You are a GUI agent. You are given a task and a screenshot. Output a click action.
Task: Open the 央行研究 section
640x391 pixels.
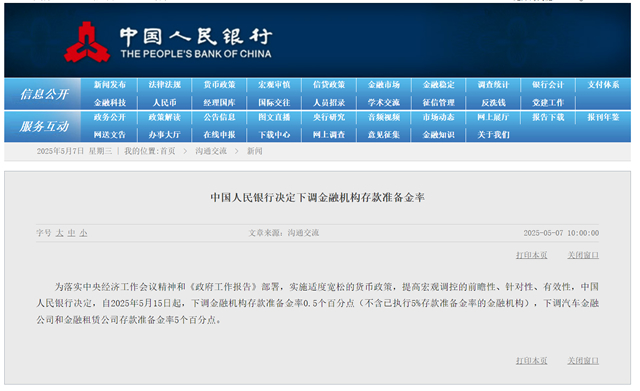329,118
